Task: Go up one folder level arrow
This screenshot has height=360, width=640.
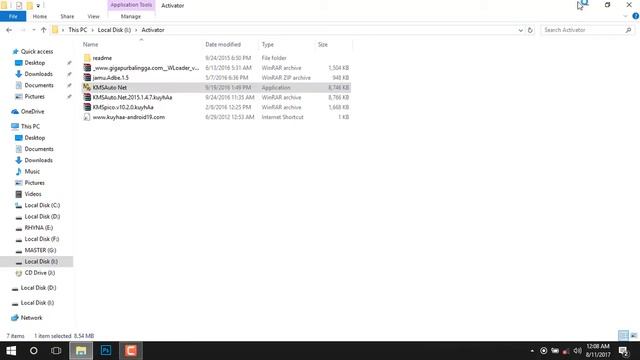Action: click(44, 30)
